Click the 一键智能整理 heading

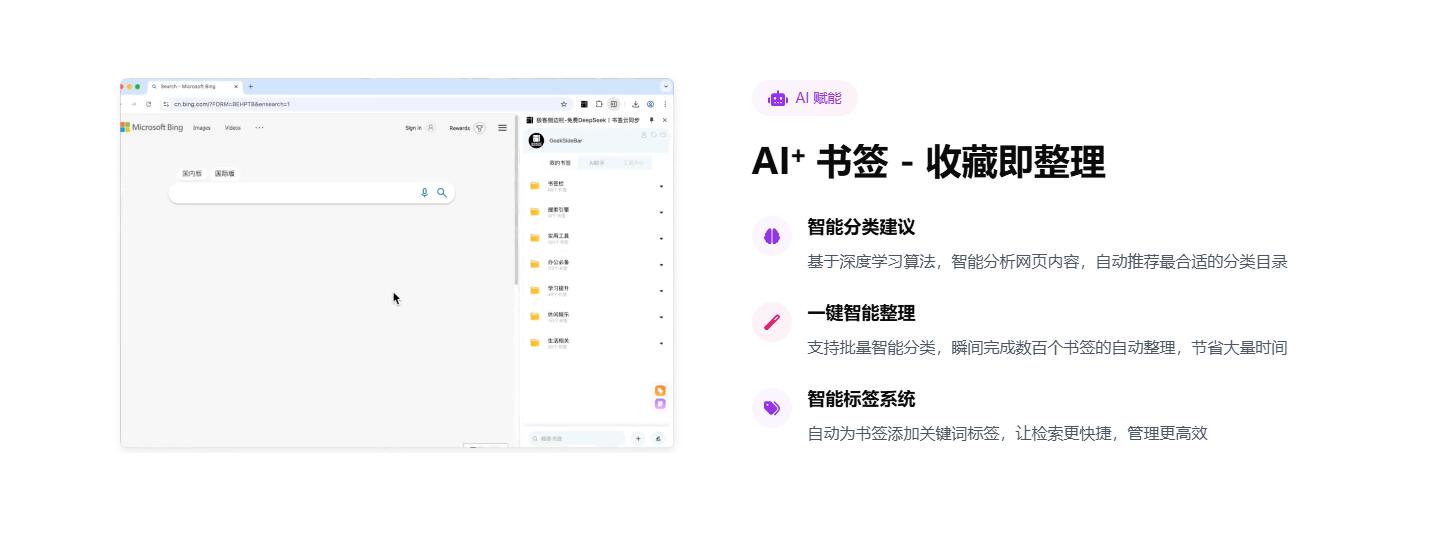(861, 313)
